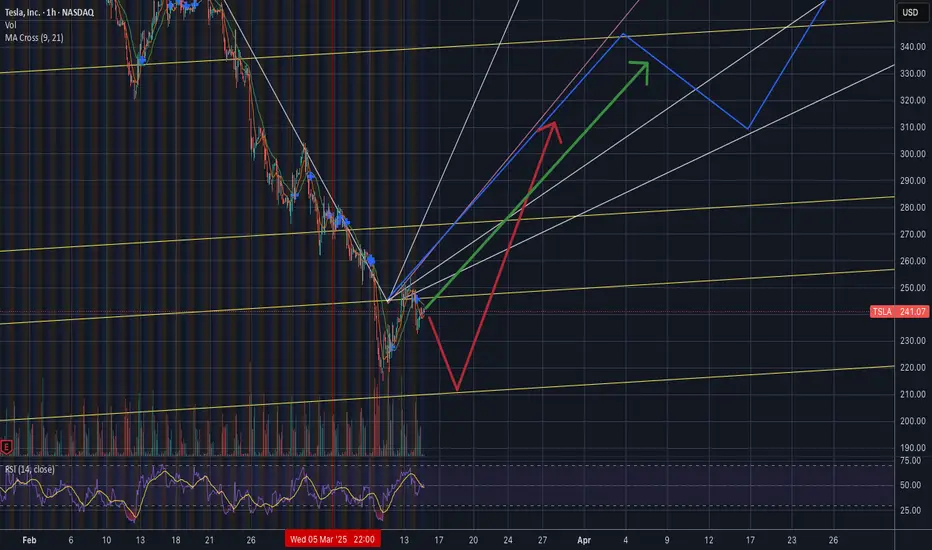Click the Tesla, Inc. symbol title

49,12
